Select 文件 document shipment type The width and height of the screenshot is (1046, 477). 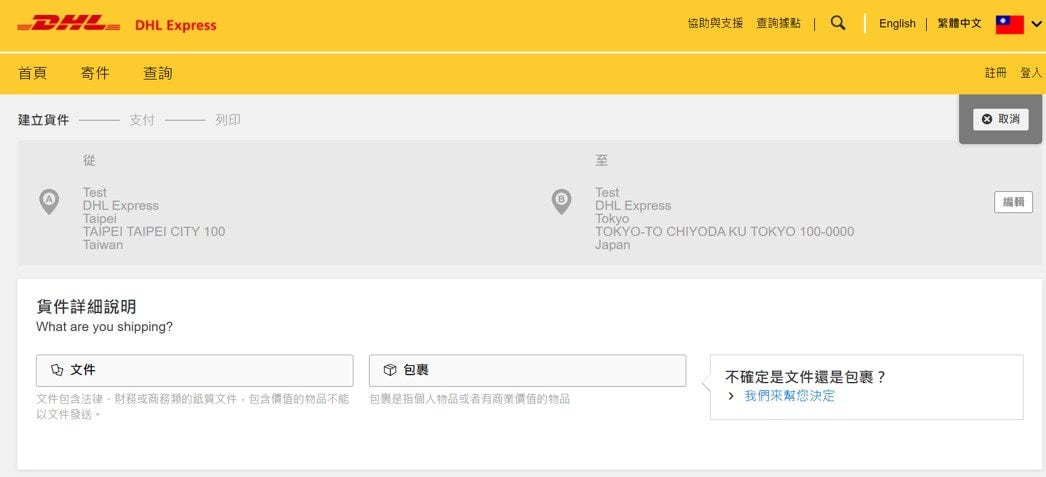click(x=195, y=370)
